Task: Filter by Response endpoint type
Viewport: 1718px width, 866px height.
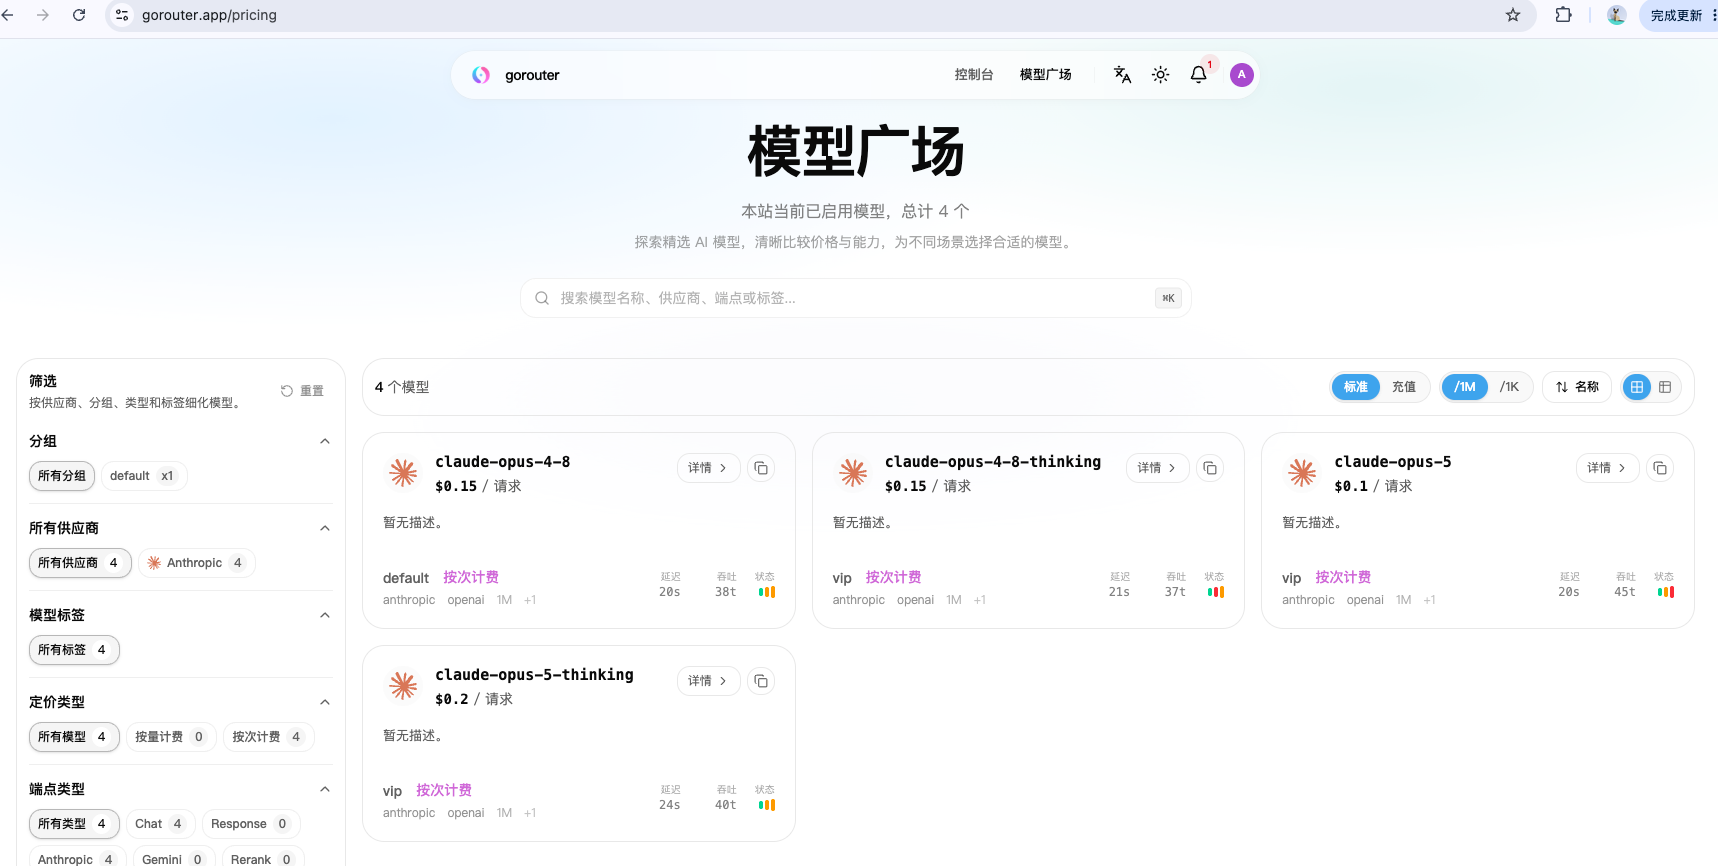Action: click(x=250, y=824)
